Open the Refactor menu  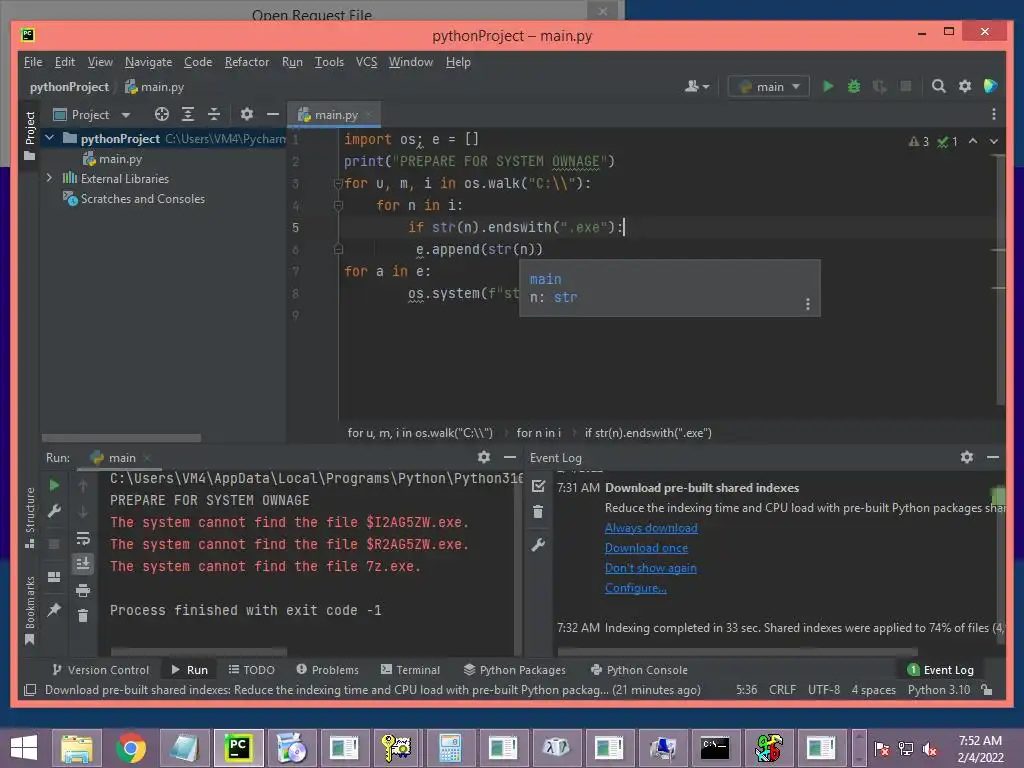pos(247,62)
